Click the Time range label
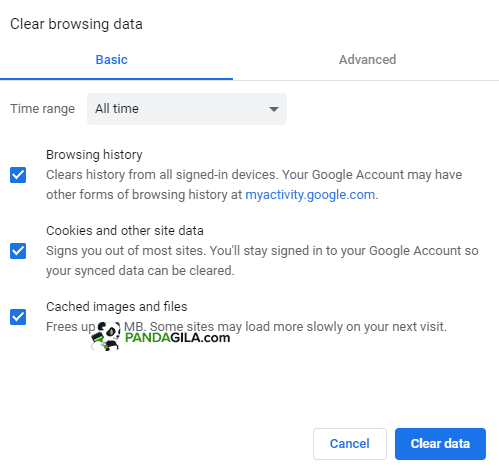 [x=43, y=109]
